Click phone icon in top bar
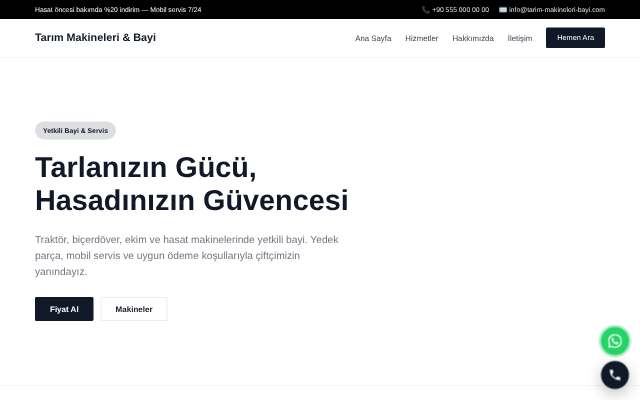The width and height of the screenshot is (640, 400). click(x=425, y=10)
